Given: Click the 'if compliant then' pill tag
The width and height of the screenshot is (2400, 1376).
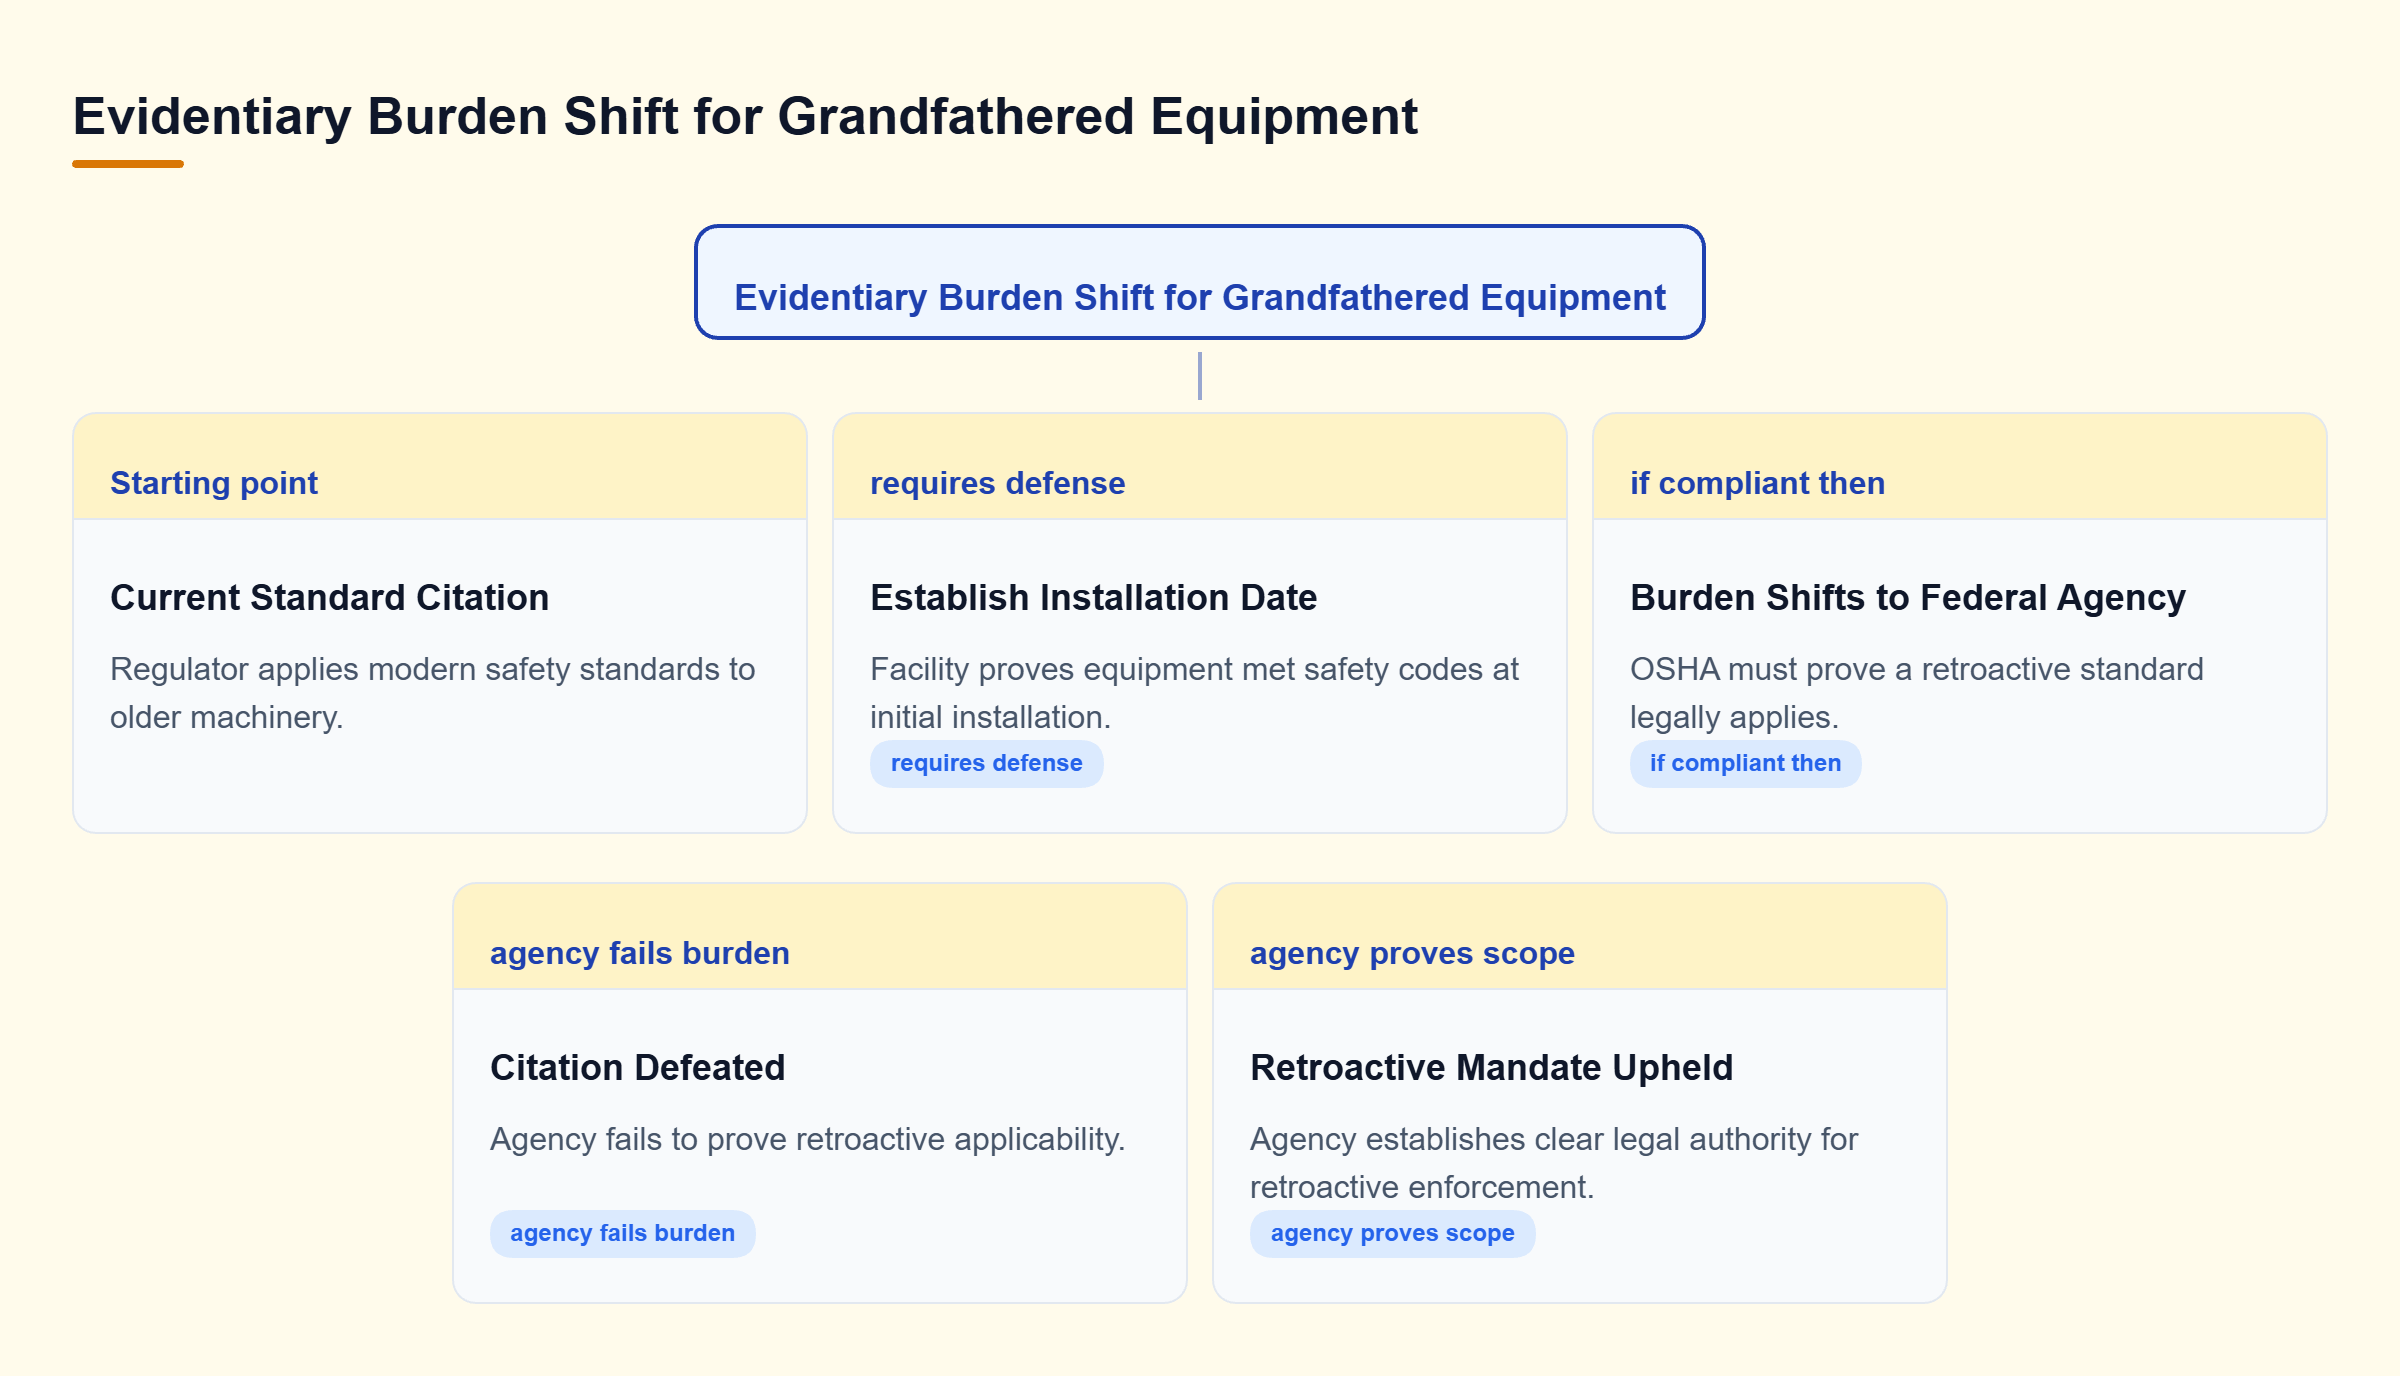Looking at the screenshot, I should 1745,763.
